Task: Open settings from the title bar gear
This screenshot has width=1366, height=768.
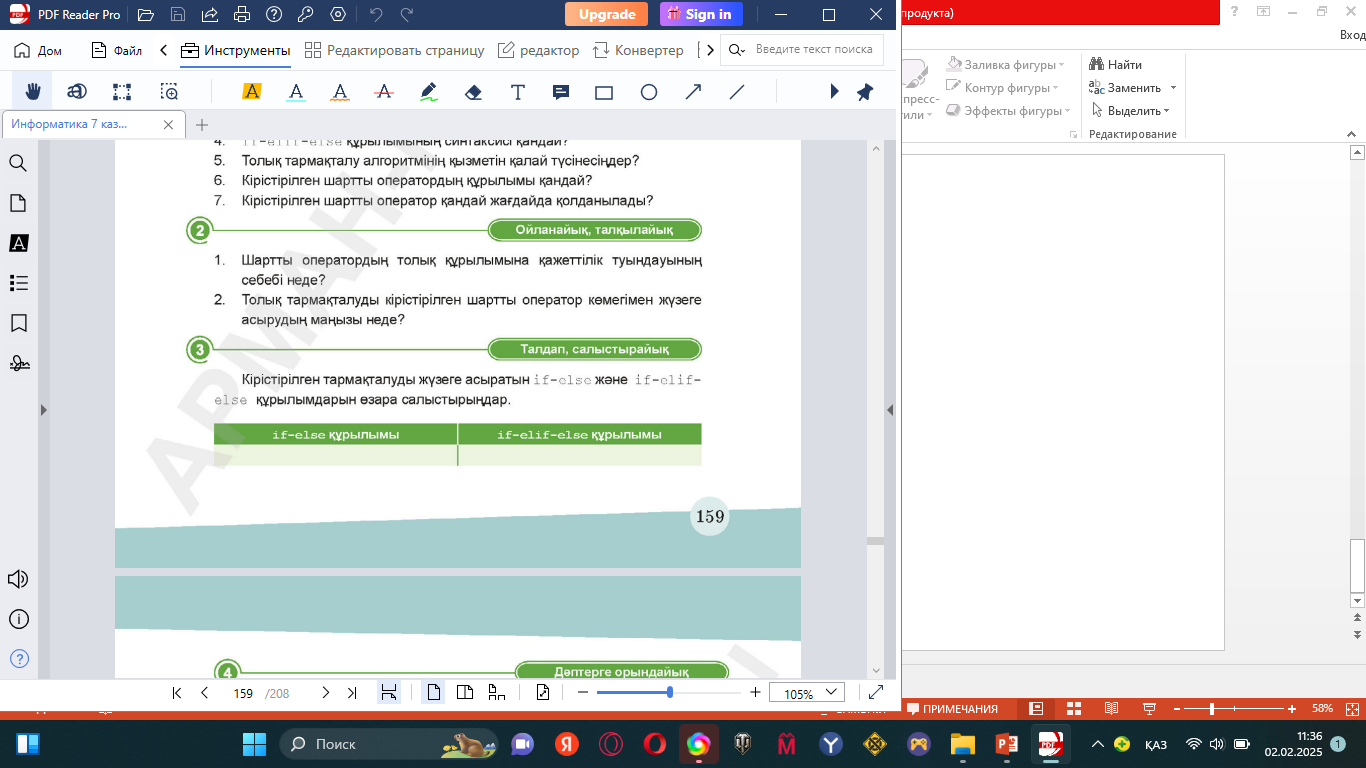Action: tap(337, 15)
